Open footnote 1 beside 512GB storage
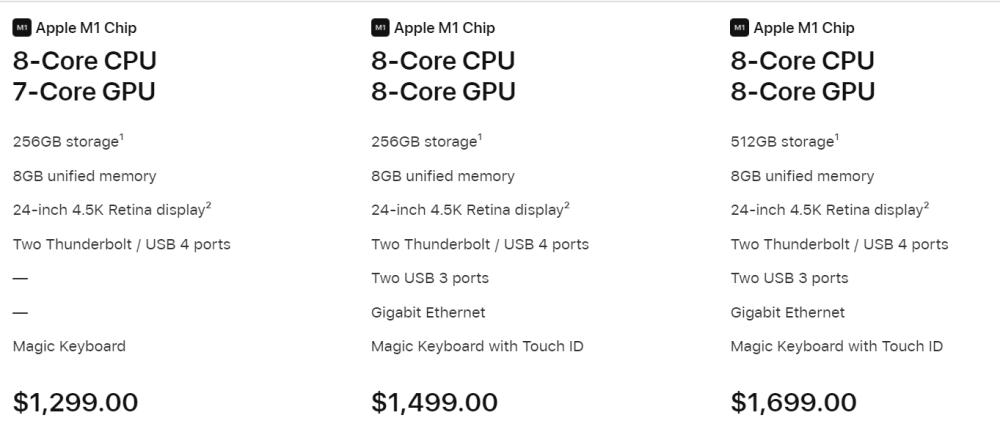 837,137
